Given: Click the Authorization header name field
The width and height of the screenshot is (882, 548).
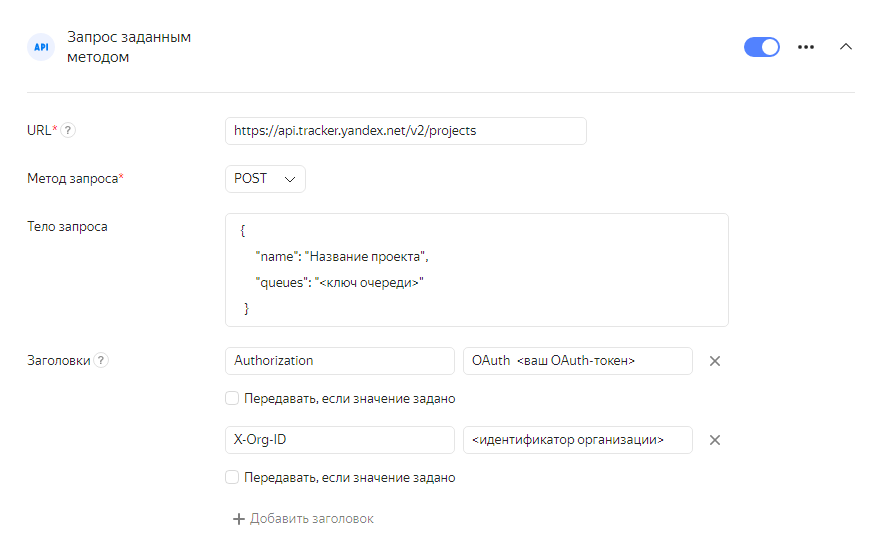Looking at the screenshot, I should [x=340, y=361].
